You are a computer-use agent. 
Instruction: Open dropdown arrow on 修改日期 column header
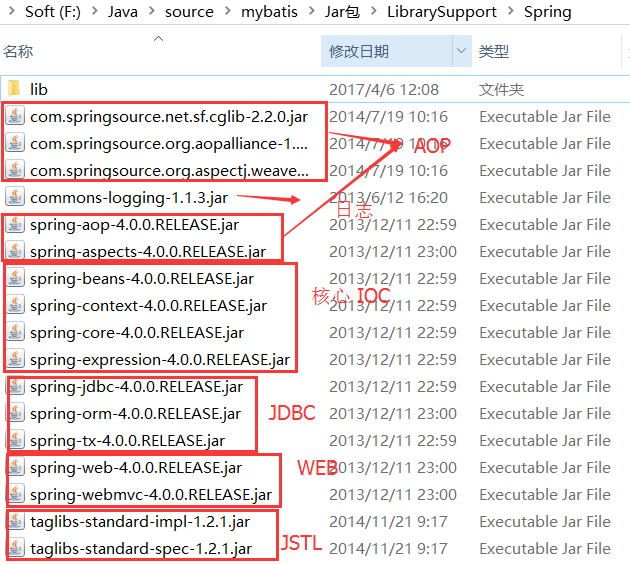[x=462, y=51]
